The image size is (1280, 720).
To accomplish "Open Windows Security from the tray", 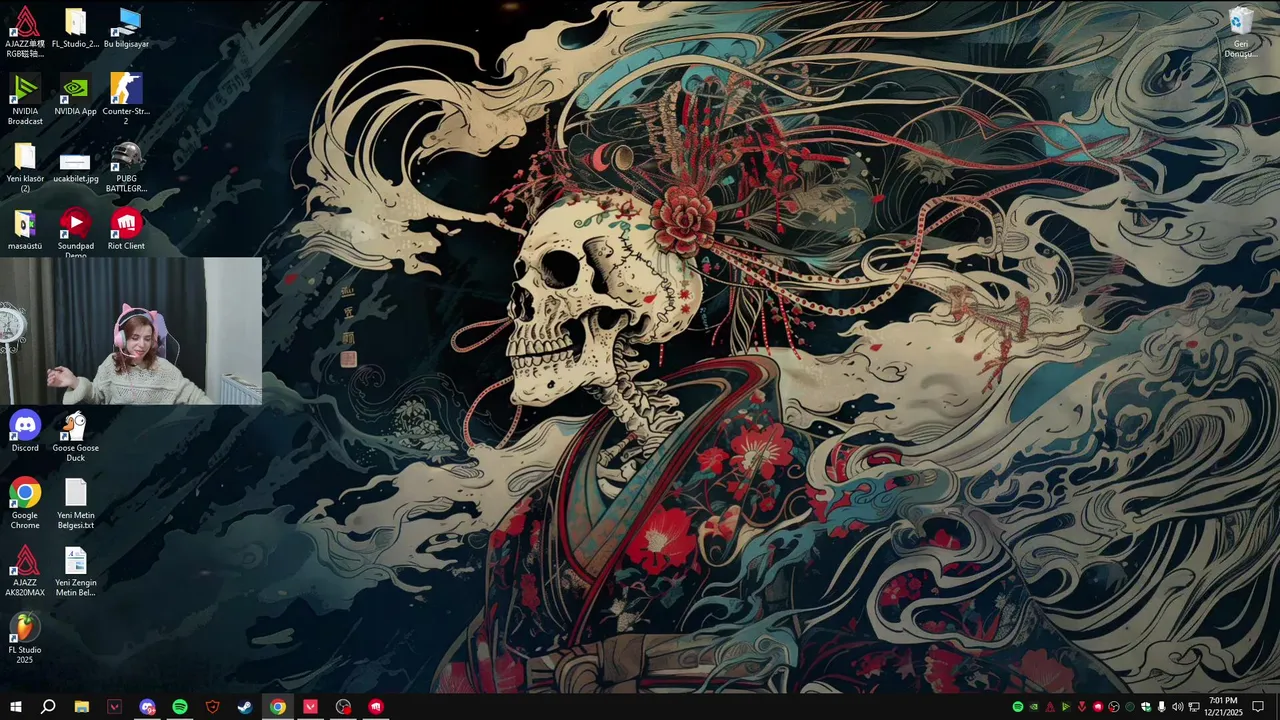I will (1146, 707).
